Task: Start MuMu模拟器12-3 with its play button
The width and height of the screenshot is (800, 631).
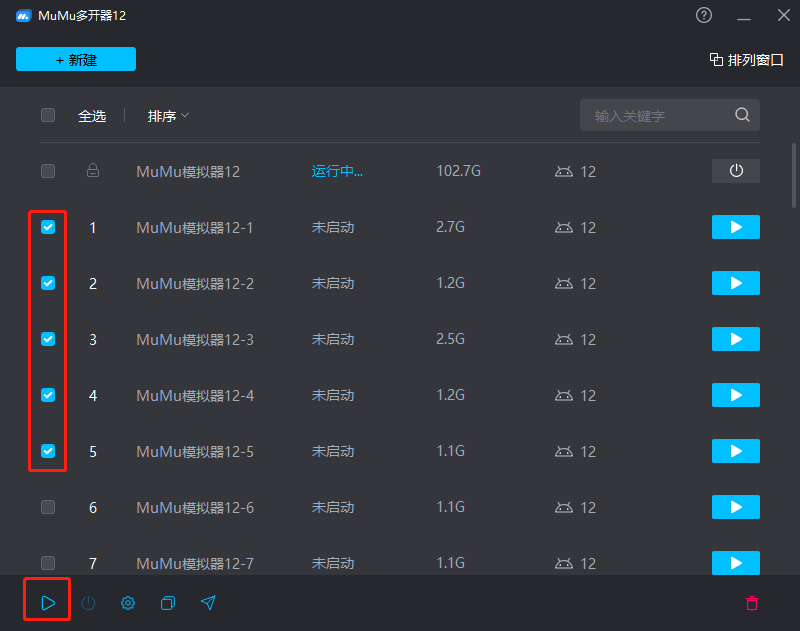Action: tap(736, 339)
